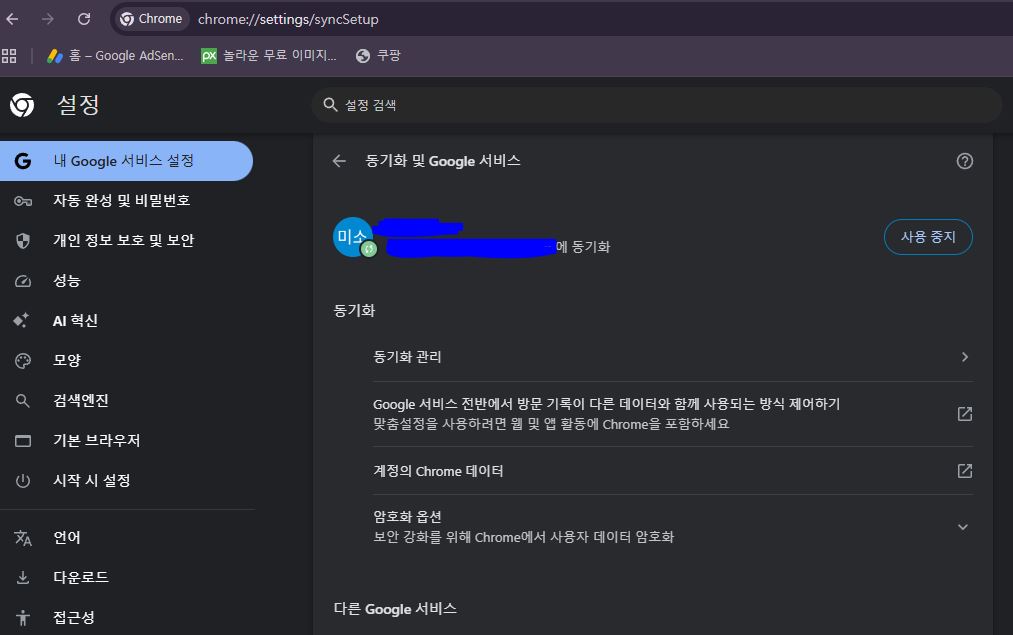
Task: Click the sparkle icon for AI 혁신
Action: point(21,320)
